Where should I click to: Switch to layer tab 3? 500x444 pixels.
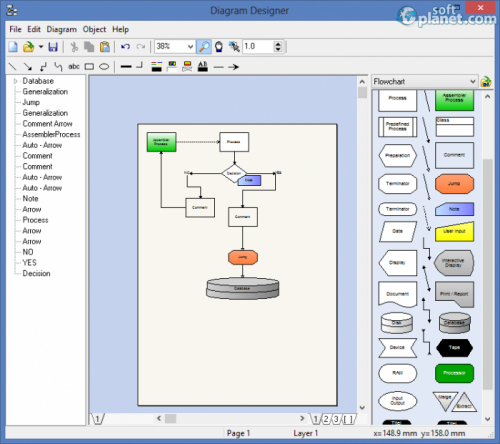[336, 419]
